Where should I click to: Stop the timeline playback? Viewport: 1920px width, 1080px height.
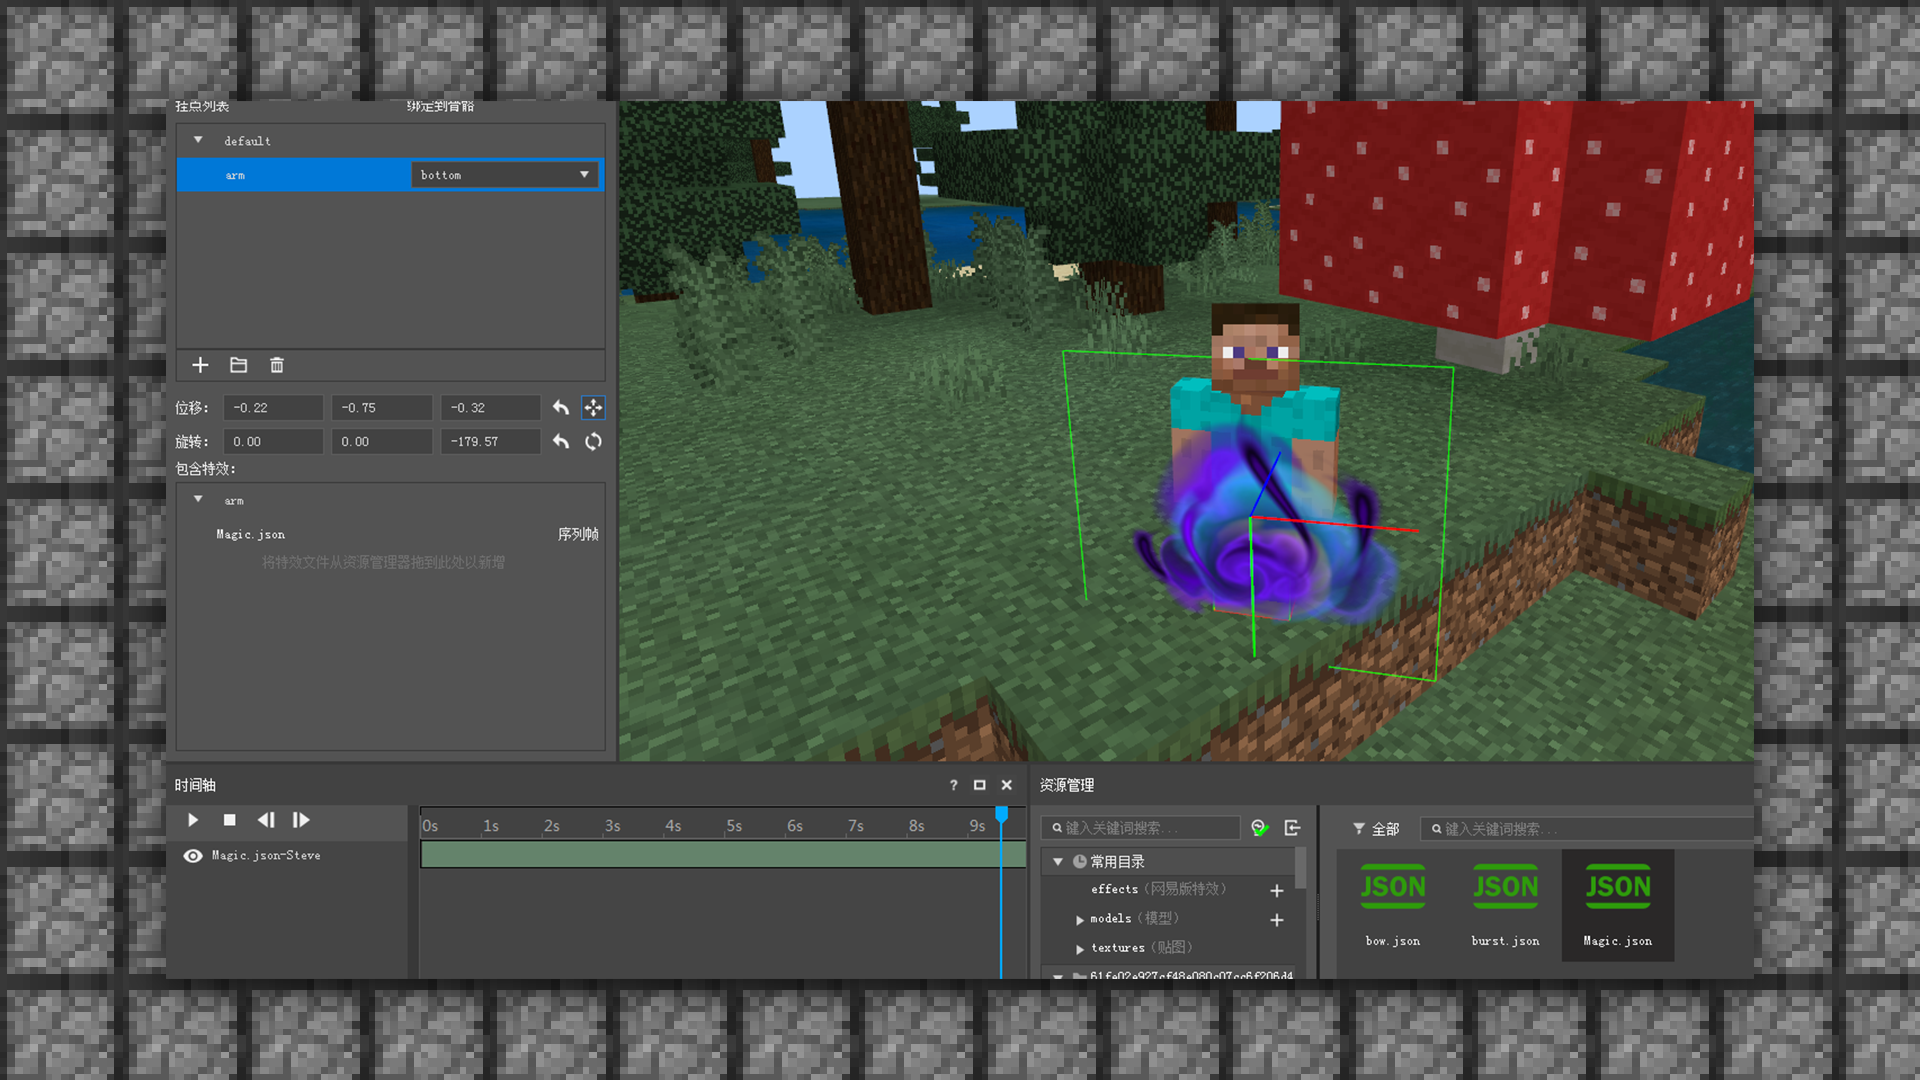pos(229,820)
